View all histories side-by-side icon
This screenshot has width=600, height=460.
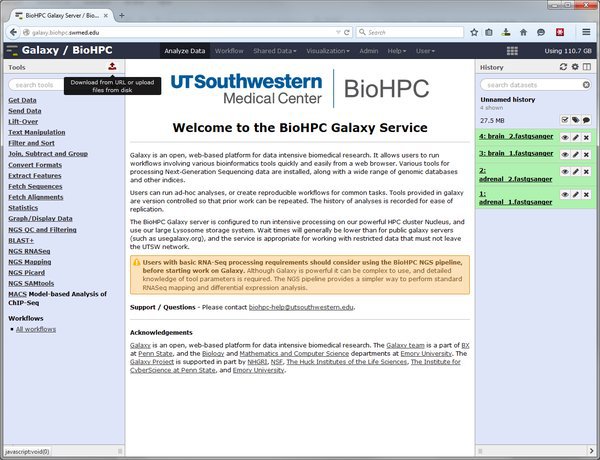tap(587, 67)
